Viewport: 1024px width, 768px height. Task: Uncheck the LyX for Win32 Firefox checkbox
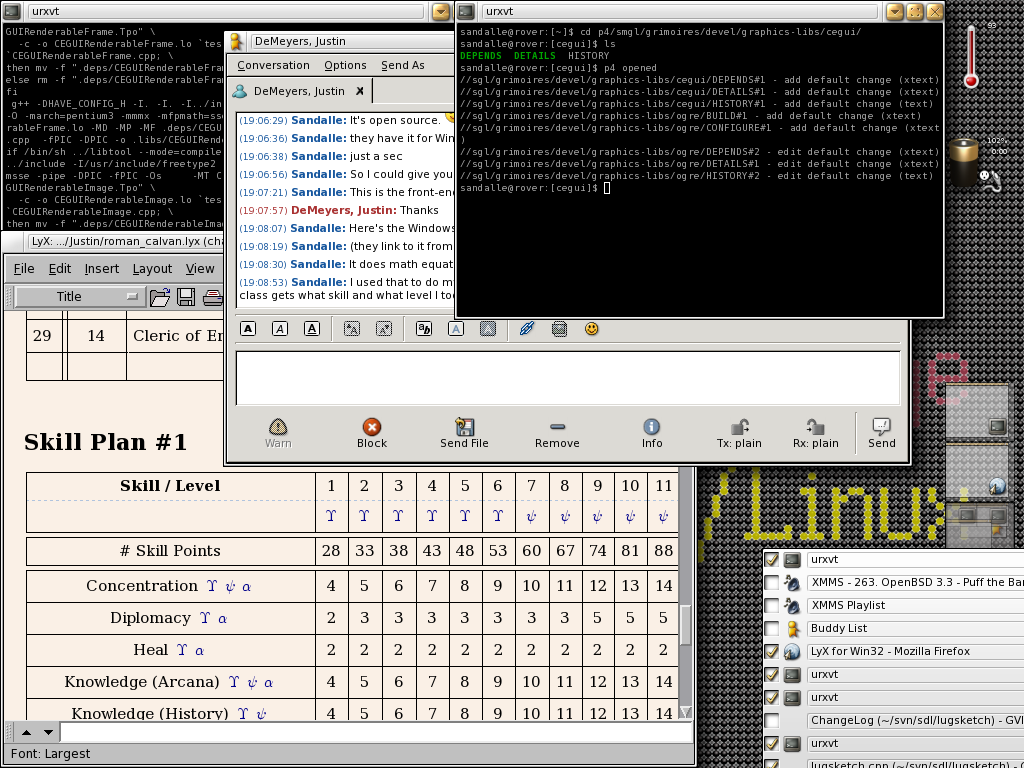tap(771, 652)
